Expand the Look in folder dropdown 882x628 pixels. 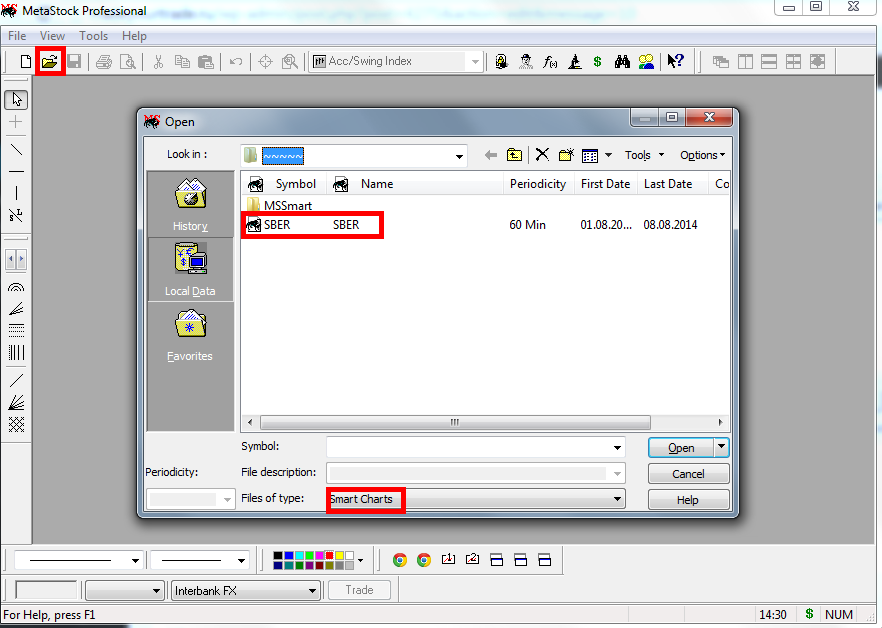460,156
